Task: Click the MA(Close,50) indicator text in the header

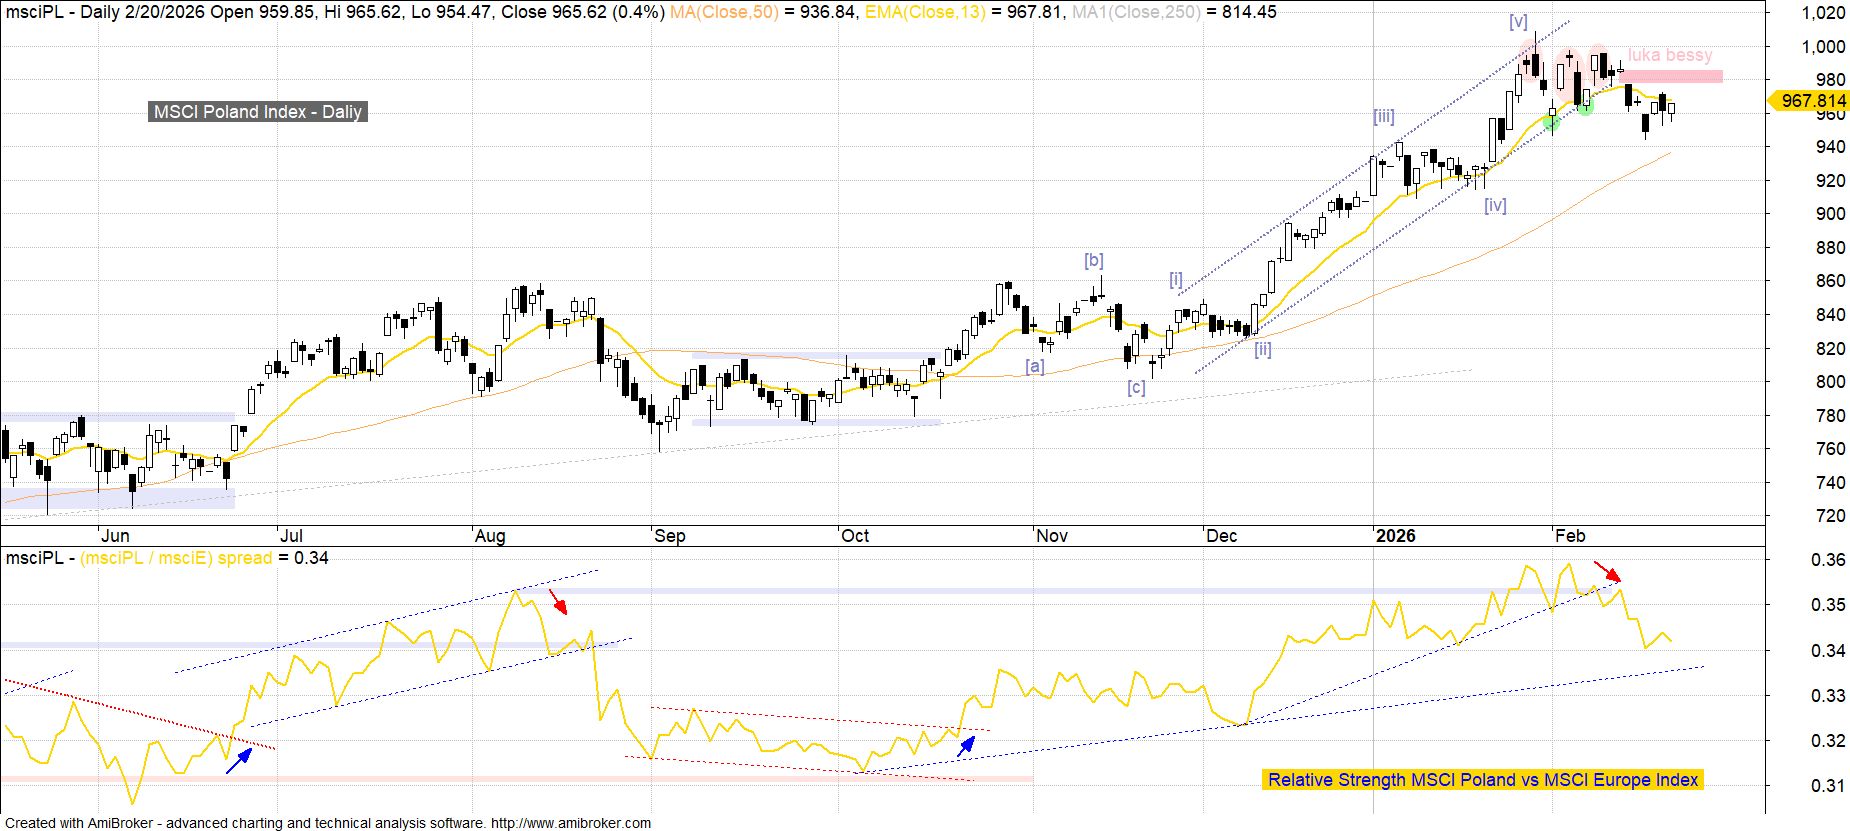Action: pyautogui.click(x=724, y=12)
